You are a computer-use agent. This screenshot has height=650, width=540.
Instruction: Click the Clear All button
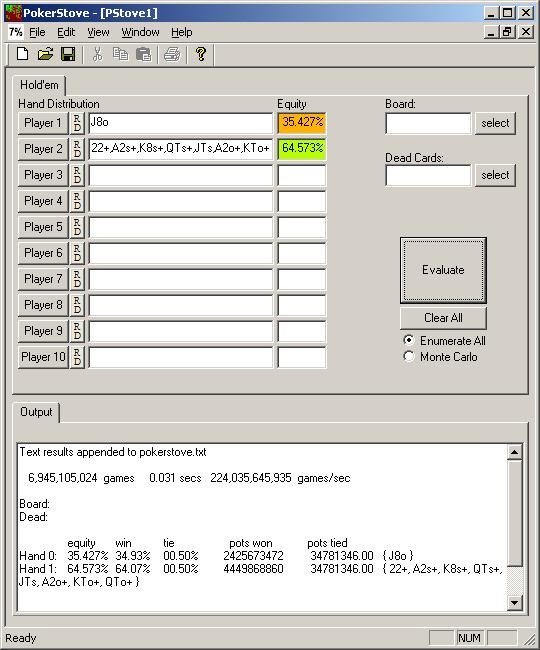coord(443,318)
